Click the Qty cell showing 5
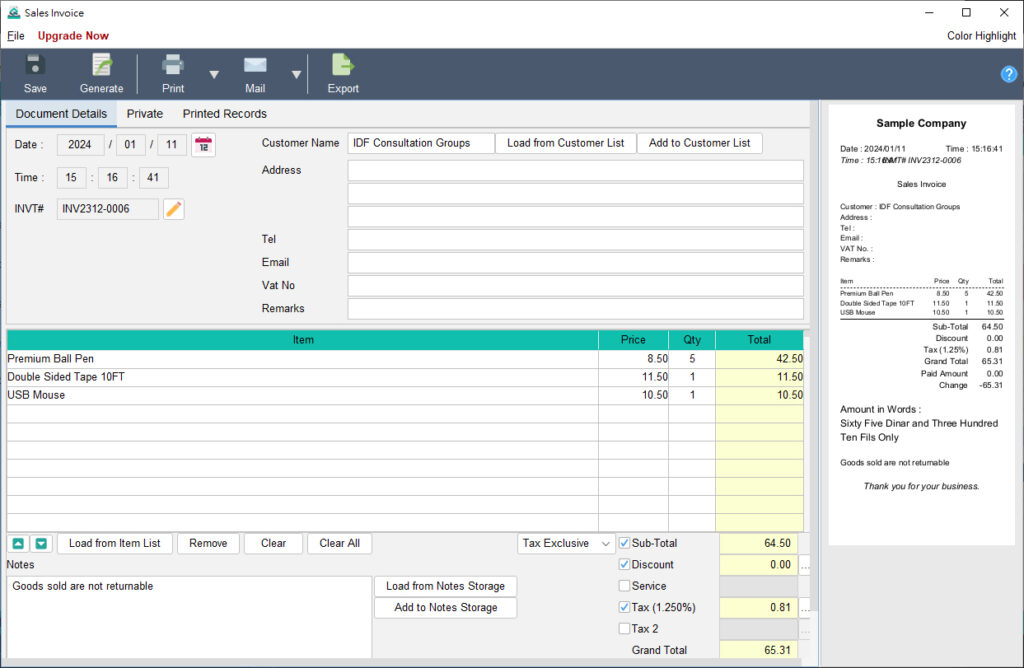 pyautogui.click(x=692, y=359)
